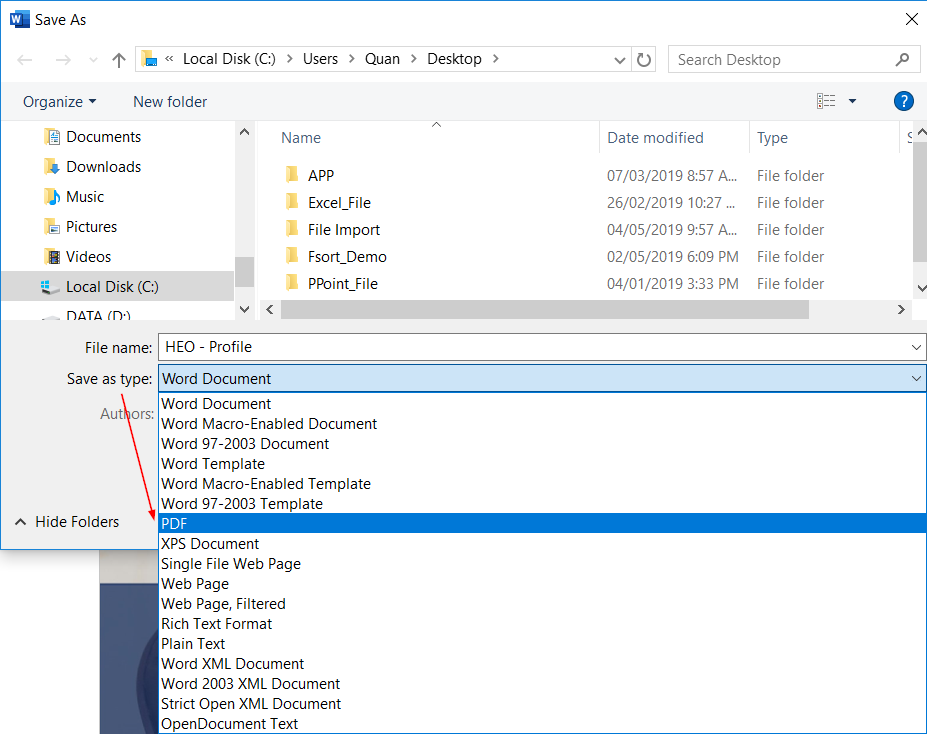Open the Organize dropdown menu
The image size is (927, 734).
pos(60,102)
